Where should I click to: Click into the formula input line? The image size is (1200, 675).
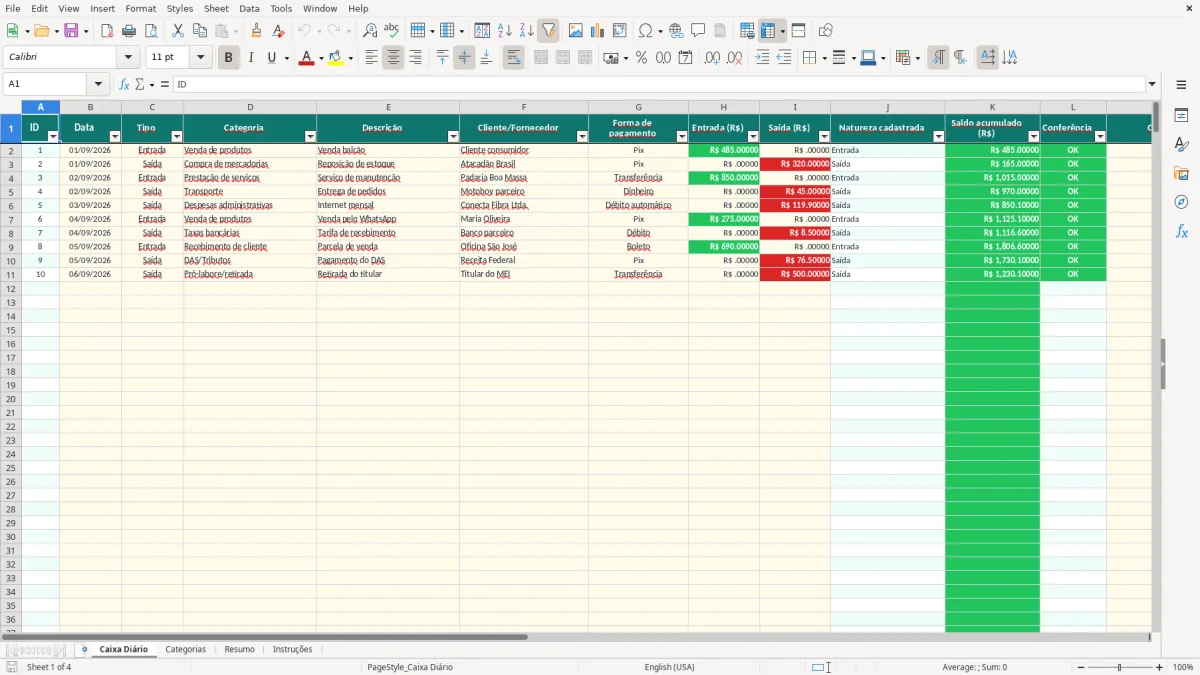click(658, 85)
